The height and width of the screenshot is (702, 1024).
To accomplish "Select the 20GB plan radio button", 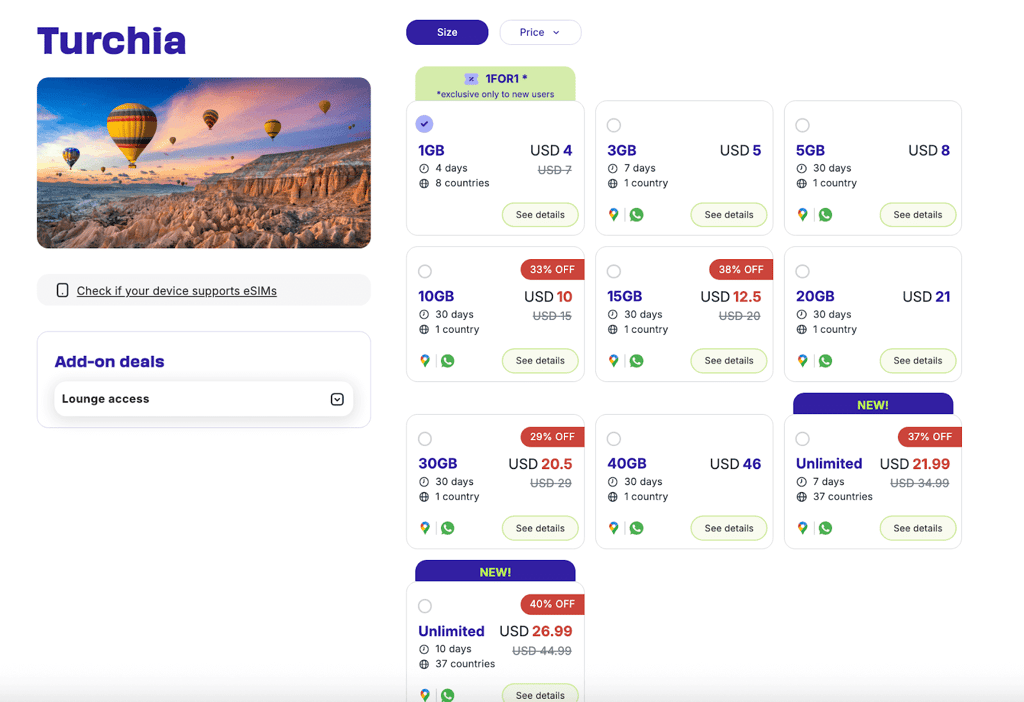I will 802,271.
